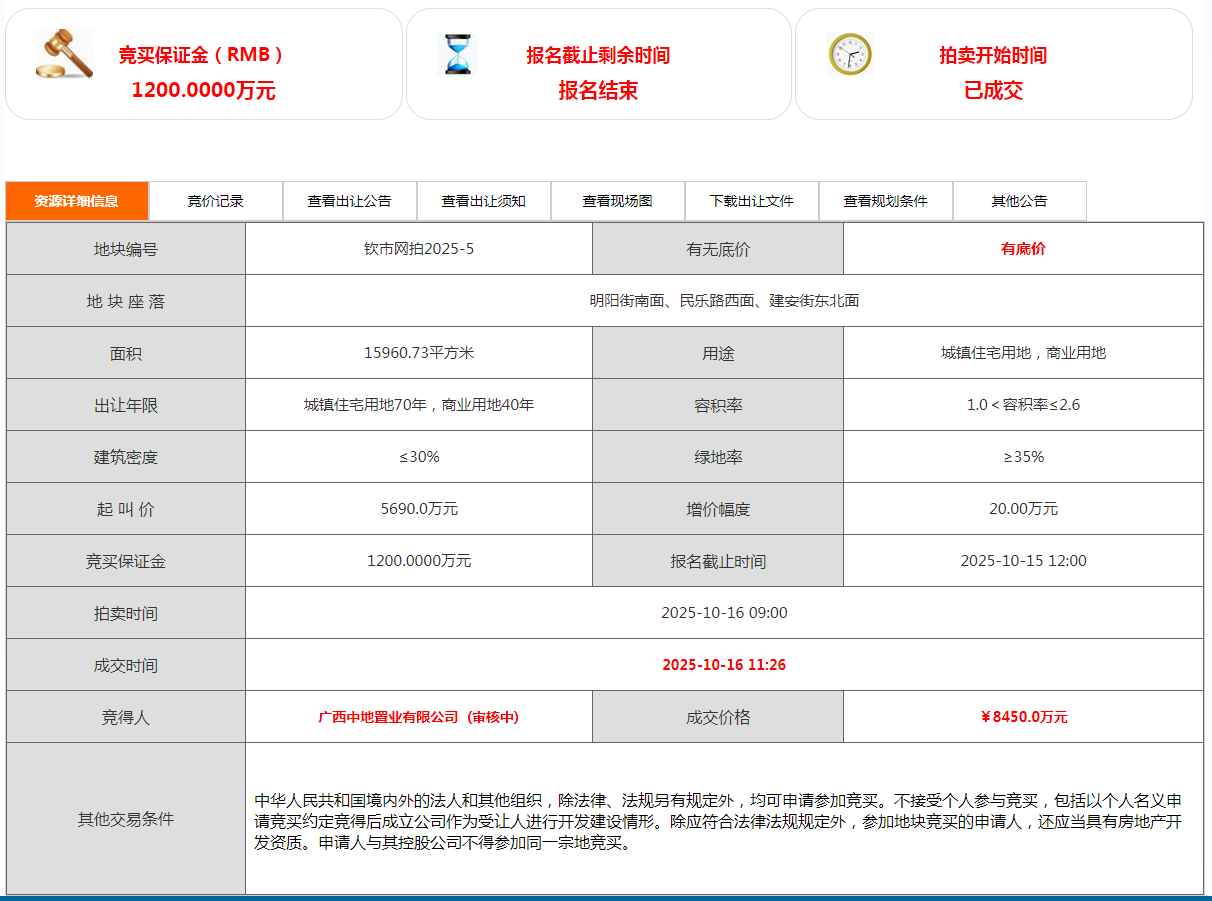Click the red 有底价 value
Image resolution: width=1212 pixels, height=901 pixels.
point(1023,249)
